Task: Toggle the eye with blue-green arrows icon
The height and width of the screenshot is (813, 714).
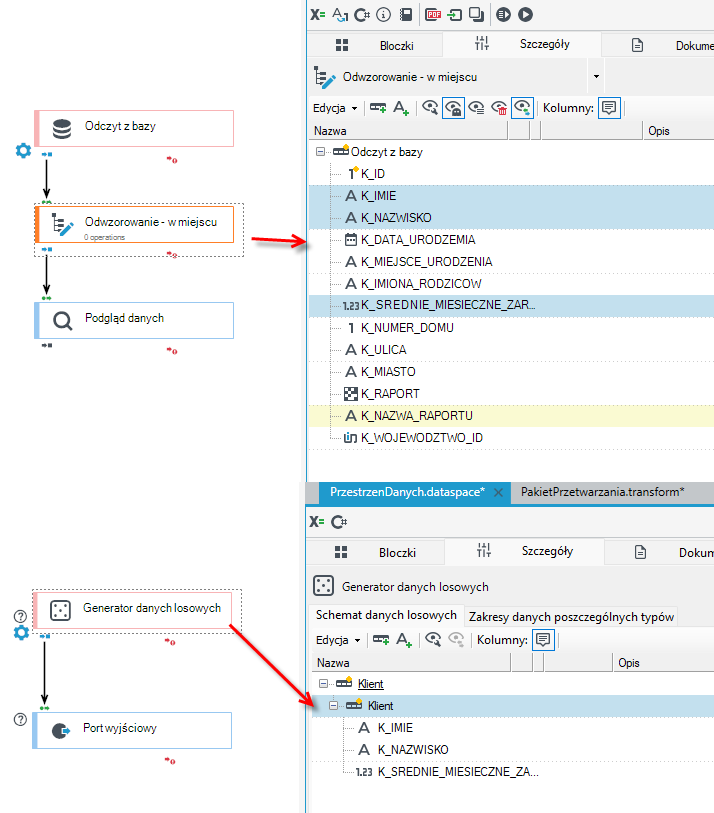Action: [522, 108]
